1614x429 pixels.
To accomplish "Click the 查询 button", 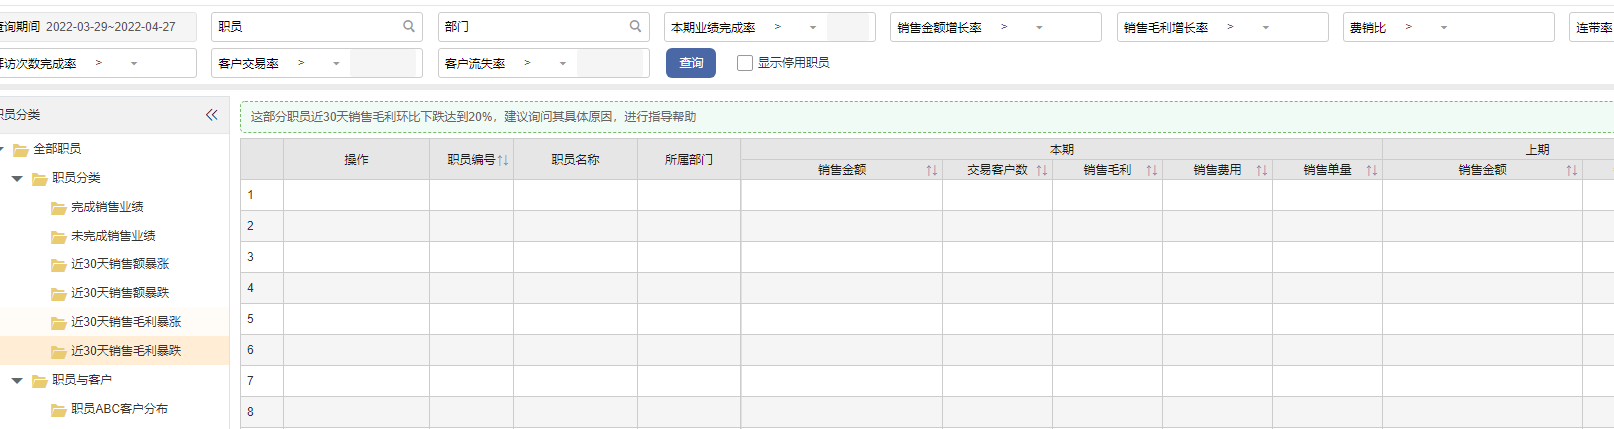I will (691, 63).
